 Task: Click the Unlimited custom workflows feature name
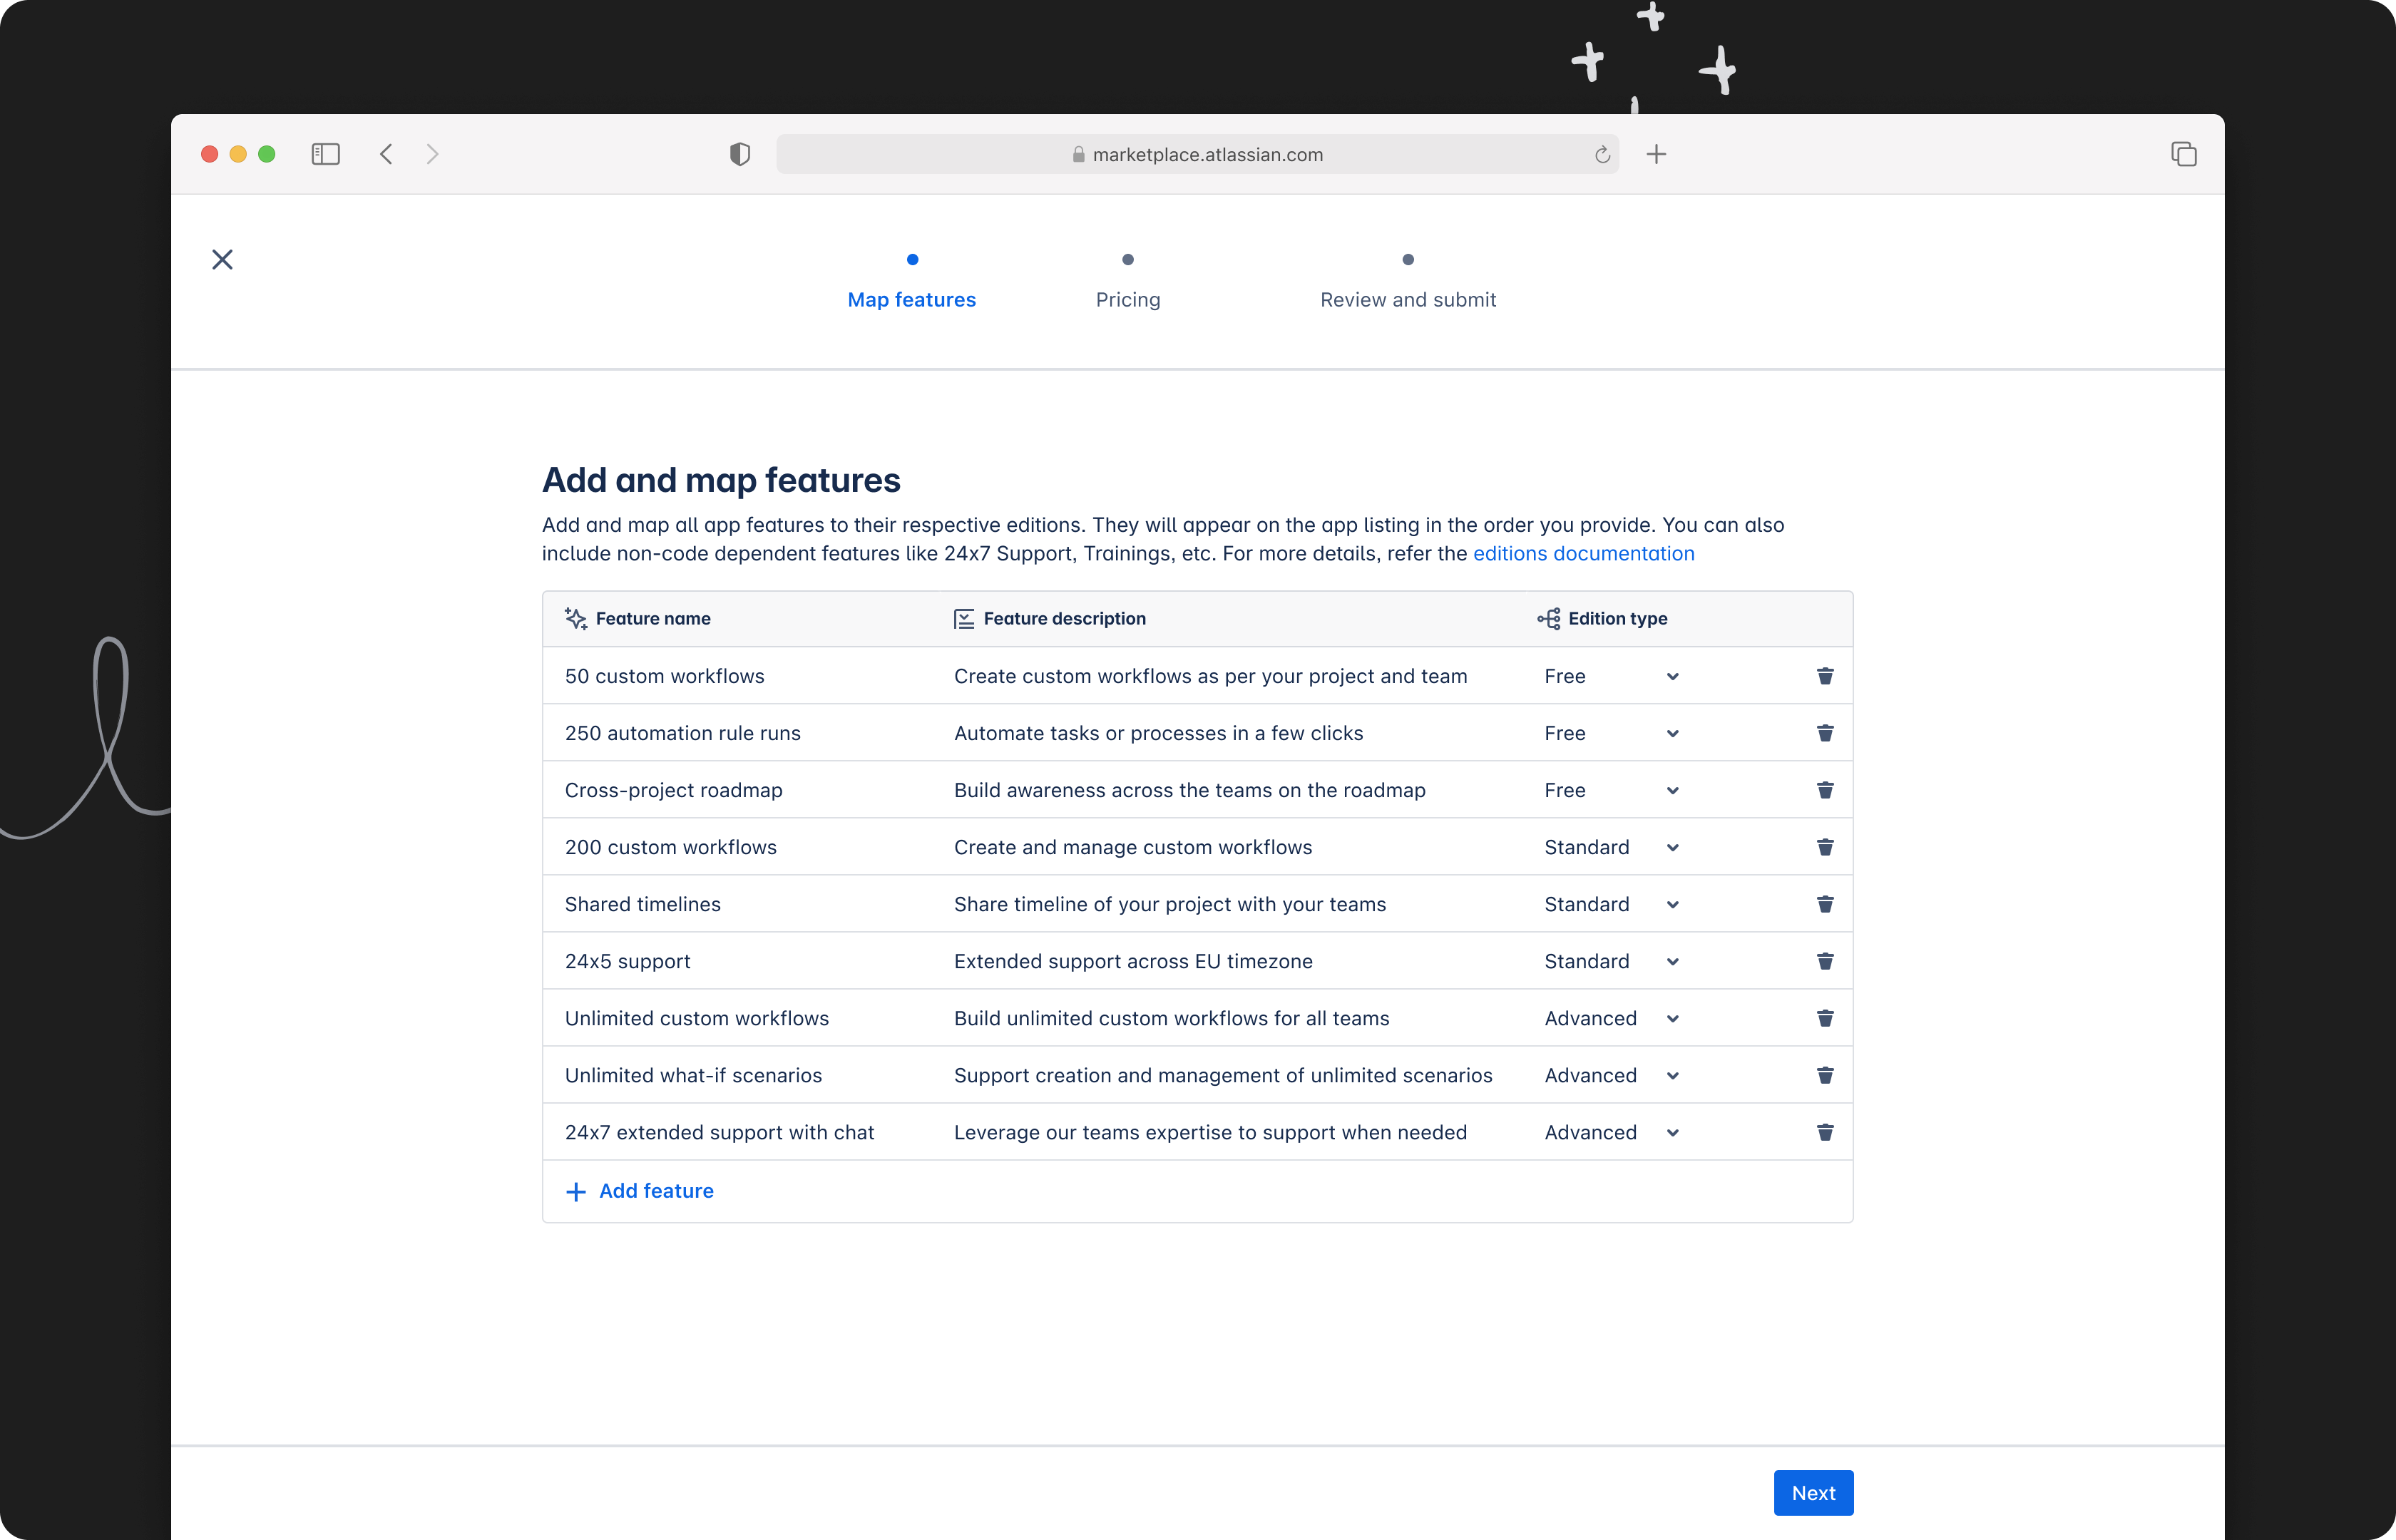pos(696,1018)
